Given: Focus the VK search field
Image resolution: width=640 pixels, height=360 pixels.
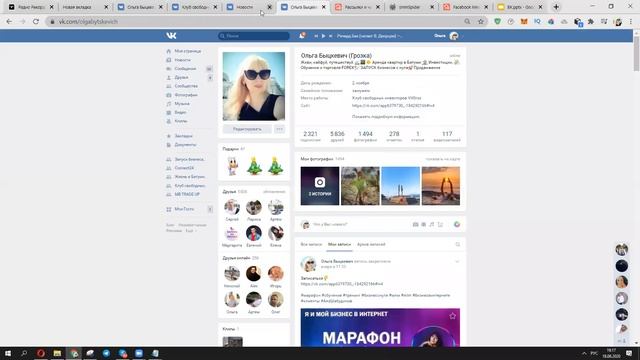Looking at the screenshot, I should click(x=253, y=36).
